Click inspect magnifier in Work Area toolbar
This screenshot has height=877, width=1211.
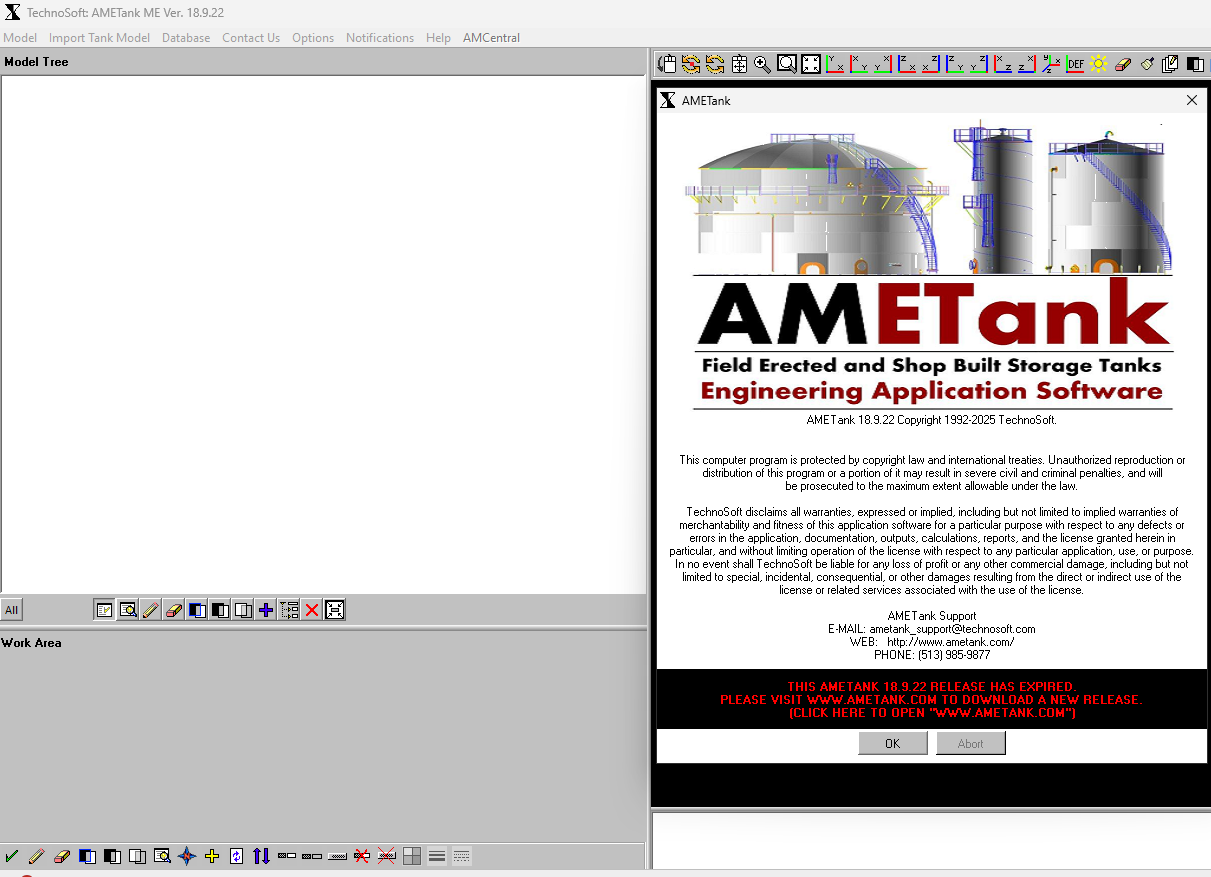click(x=162, y=856)
